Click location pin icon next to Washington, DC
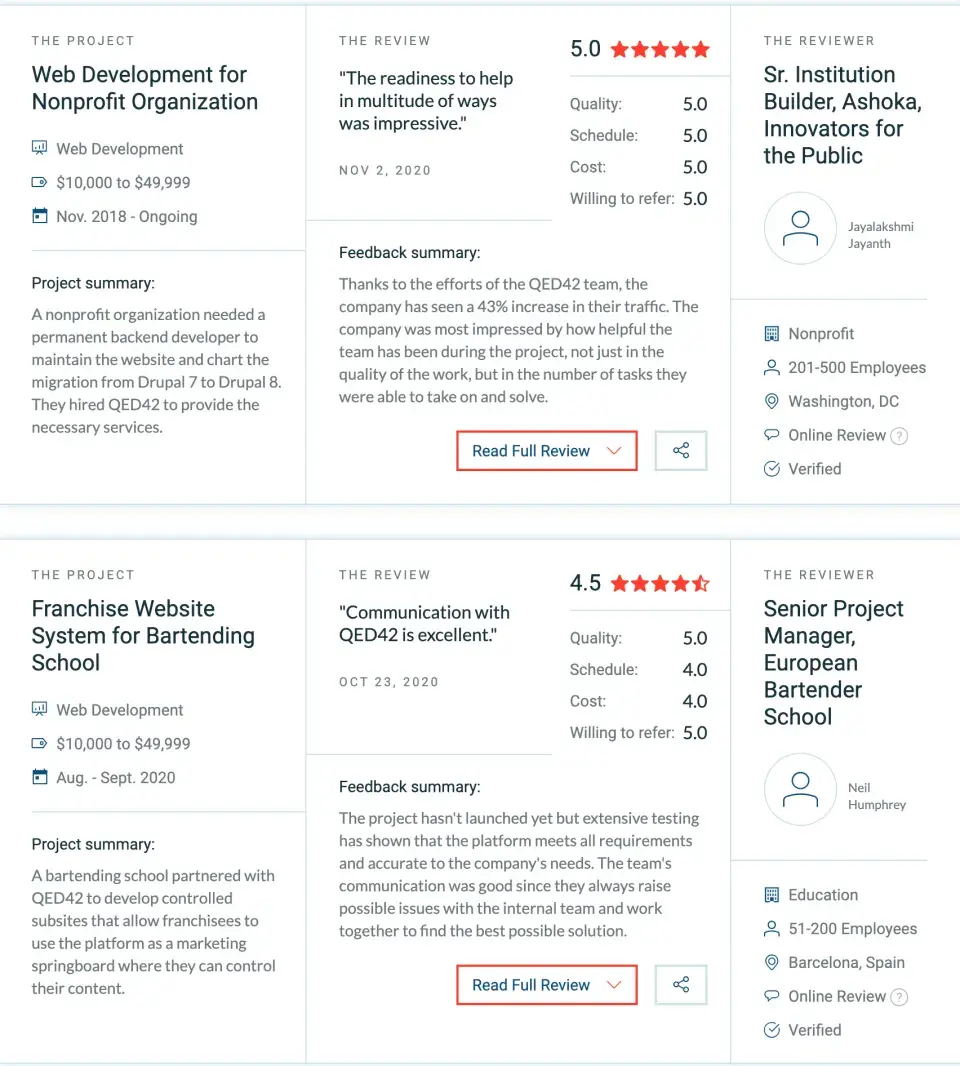Image resolution: width=960 pixels, height=1066 pixels. pyautogui.click(x=772, y=401)
